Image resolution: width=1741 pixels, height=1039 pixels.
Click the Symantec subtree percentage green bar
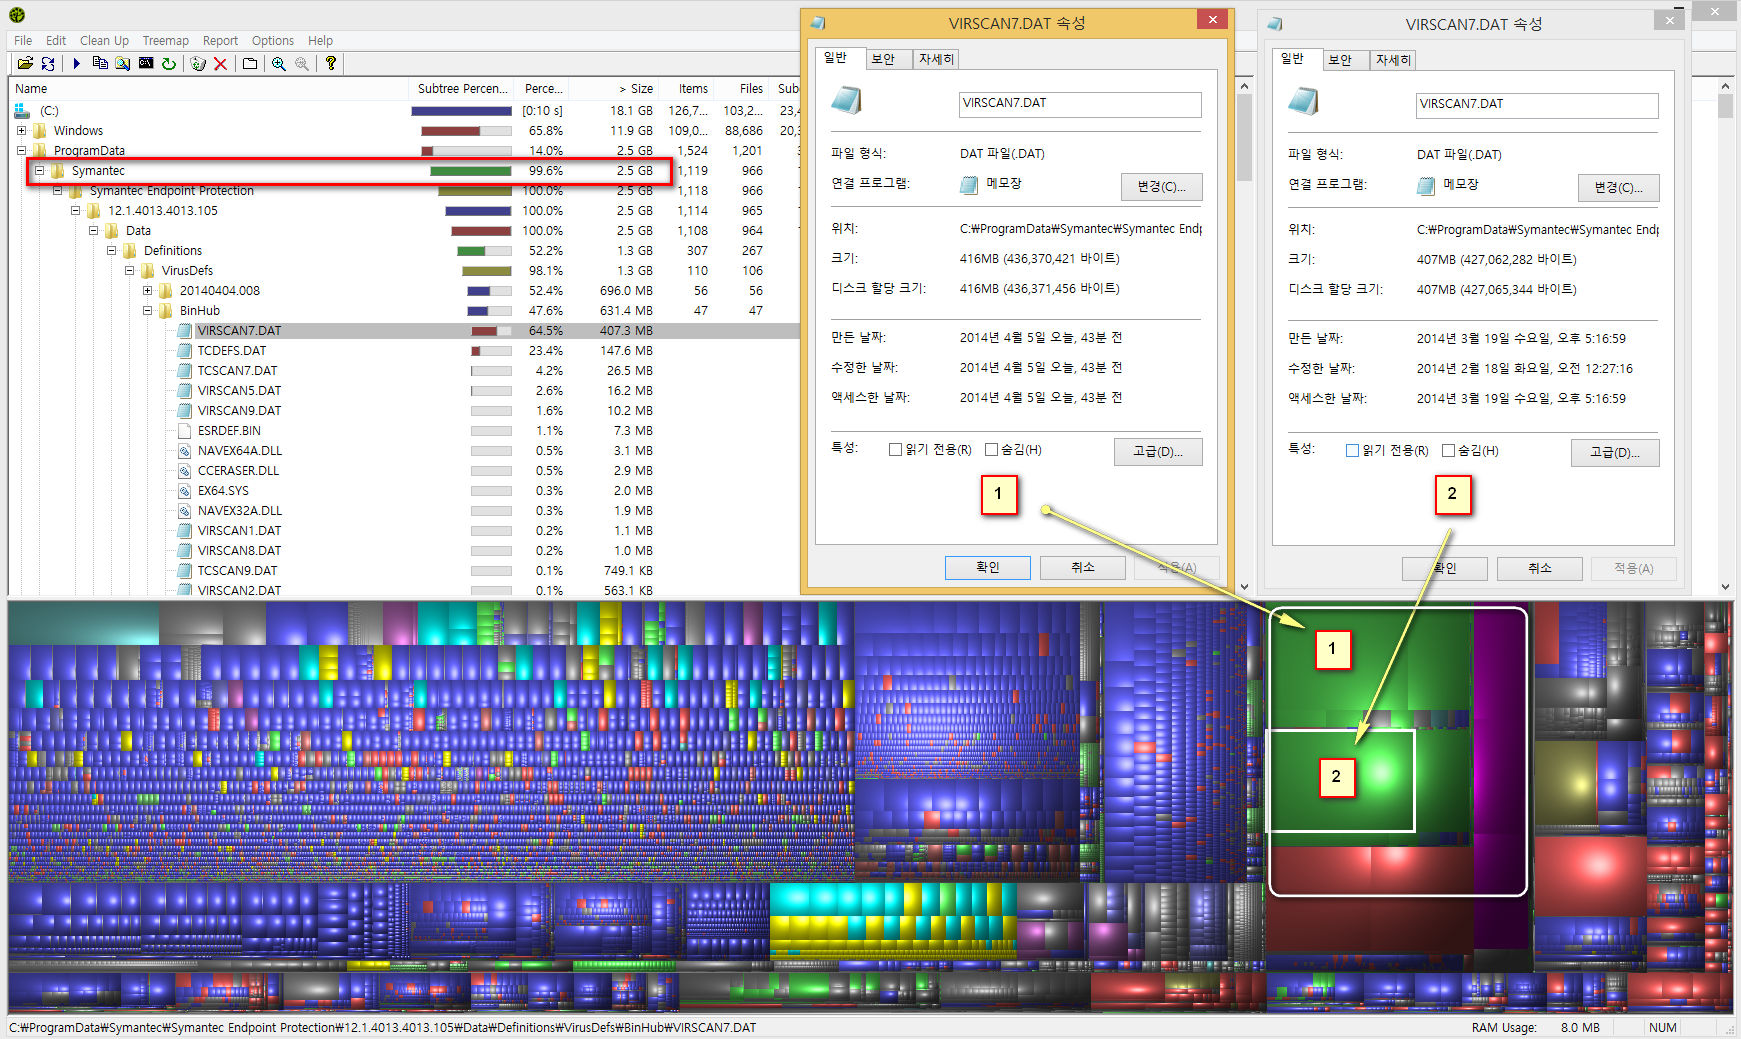pos(470,171)
